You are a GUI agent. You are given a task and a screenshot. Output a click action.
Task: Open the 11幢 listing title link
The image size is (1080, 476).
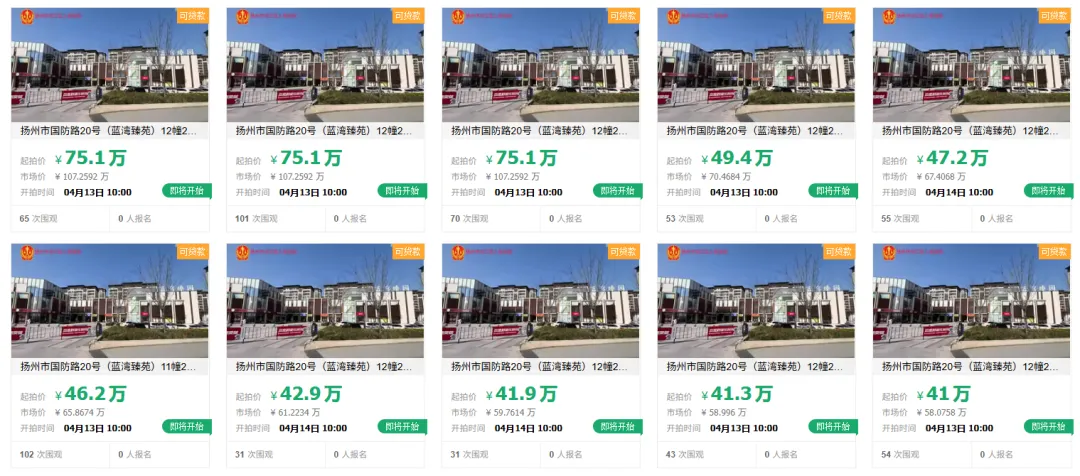pyautogui.click(x=107, y=367)
